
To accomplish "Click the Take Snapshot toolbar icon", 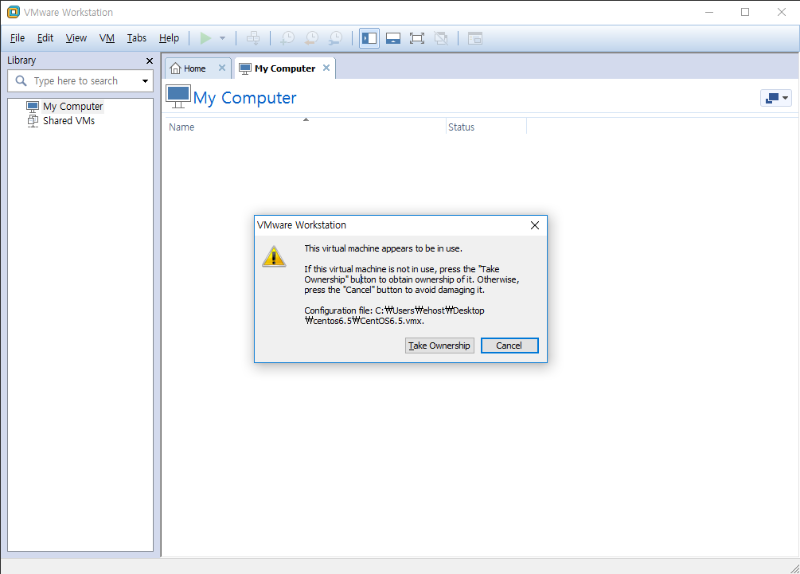I will (x=288, y=38).
